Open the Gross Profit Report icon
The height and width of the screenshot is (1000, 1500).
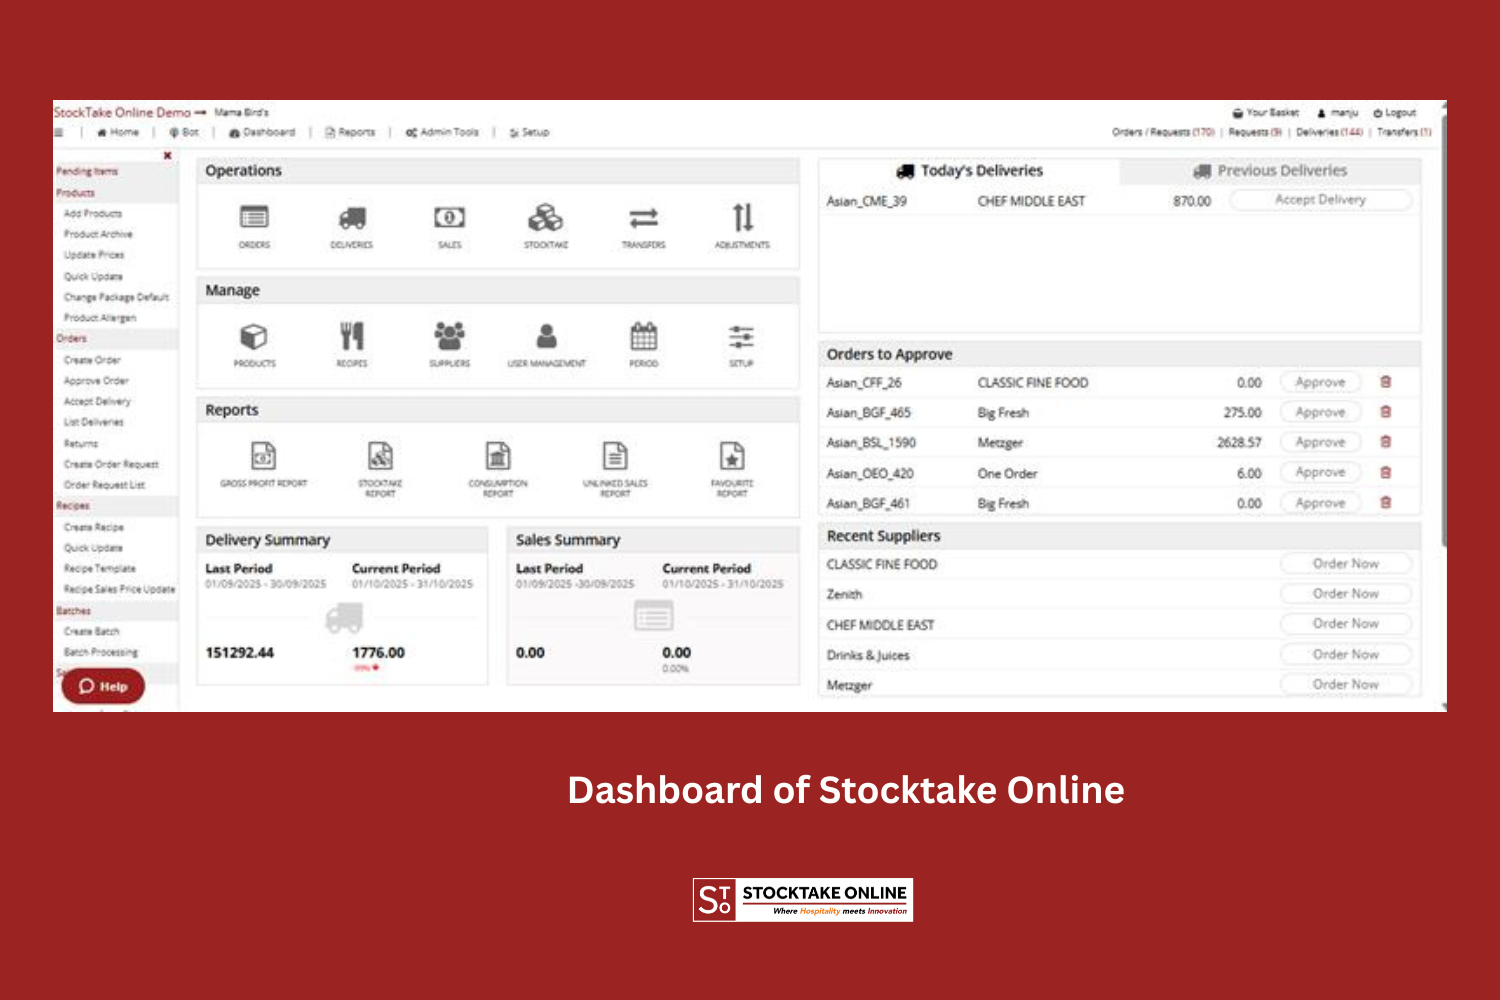coord(262,455)
